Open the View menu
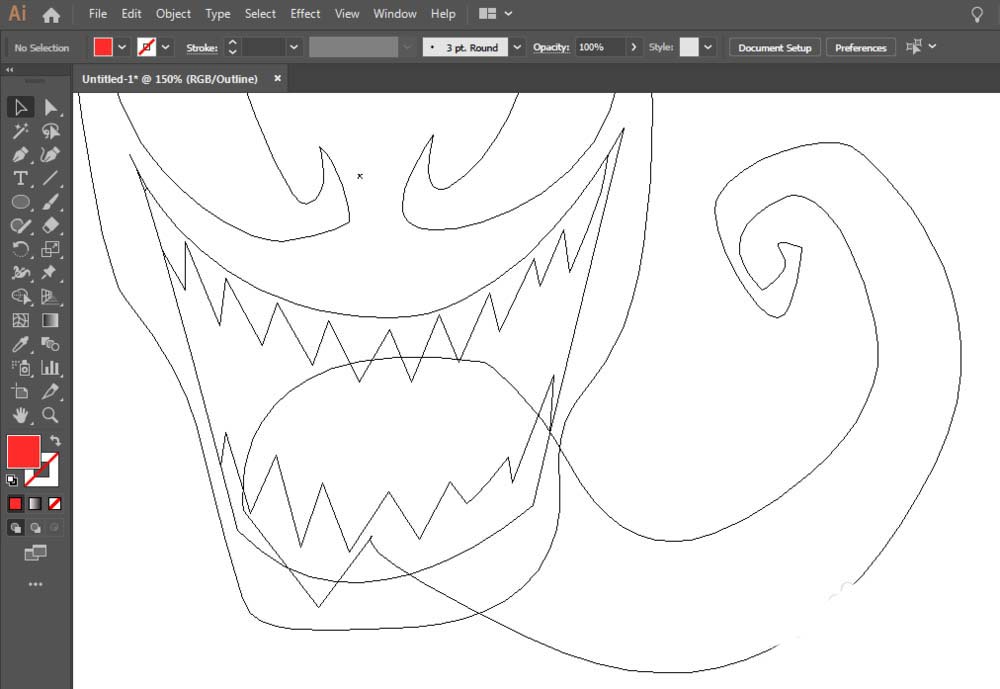Image resolution: width=1000 pixels, height=689 pixels. click(x=347, y=13)
